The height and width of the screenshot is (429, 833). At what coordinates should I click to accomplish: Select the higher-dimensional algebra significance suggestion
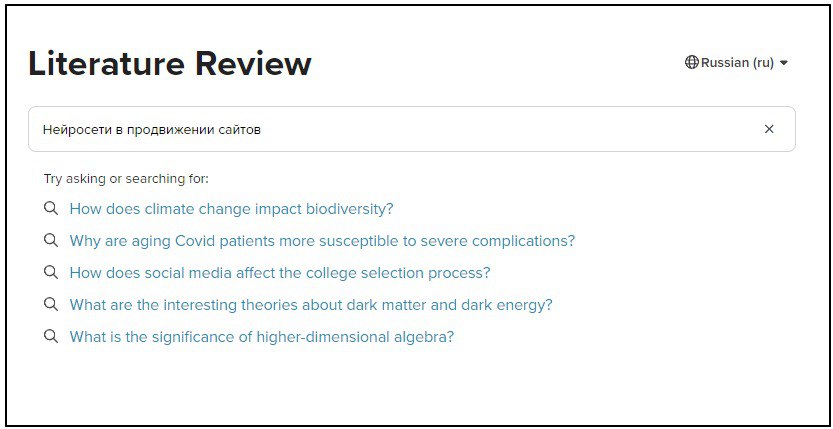261,337
